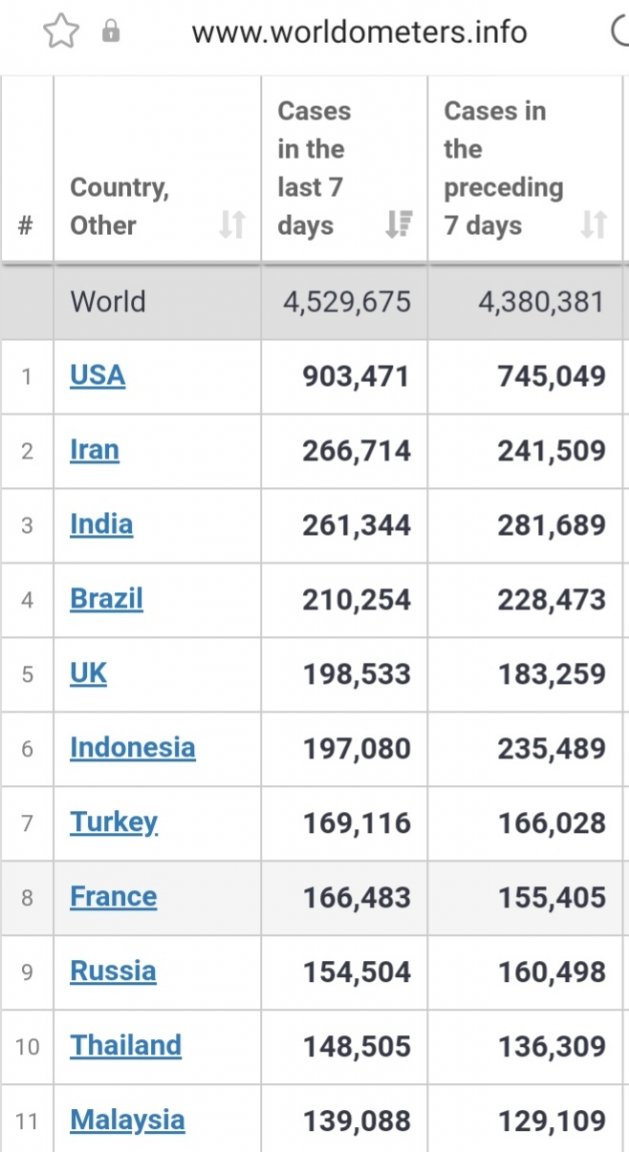Screen dimensions: 629x1152
Task: Open the Russia country link
Action: point(113,971)
